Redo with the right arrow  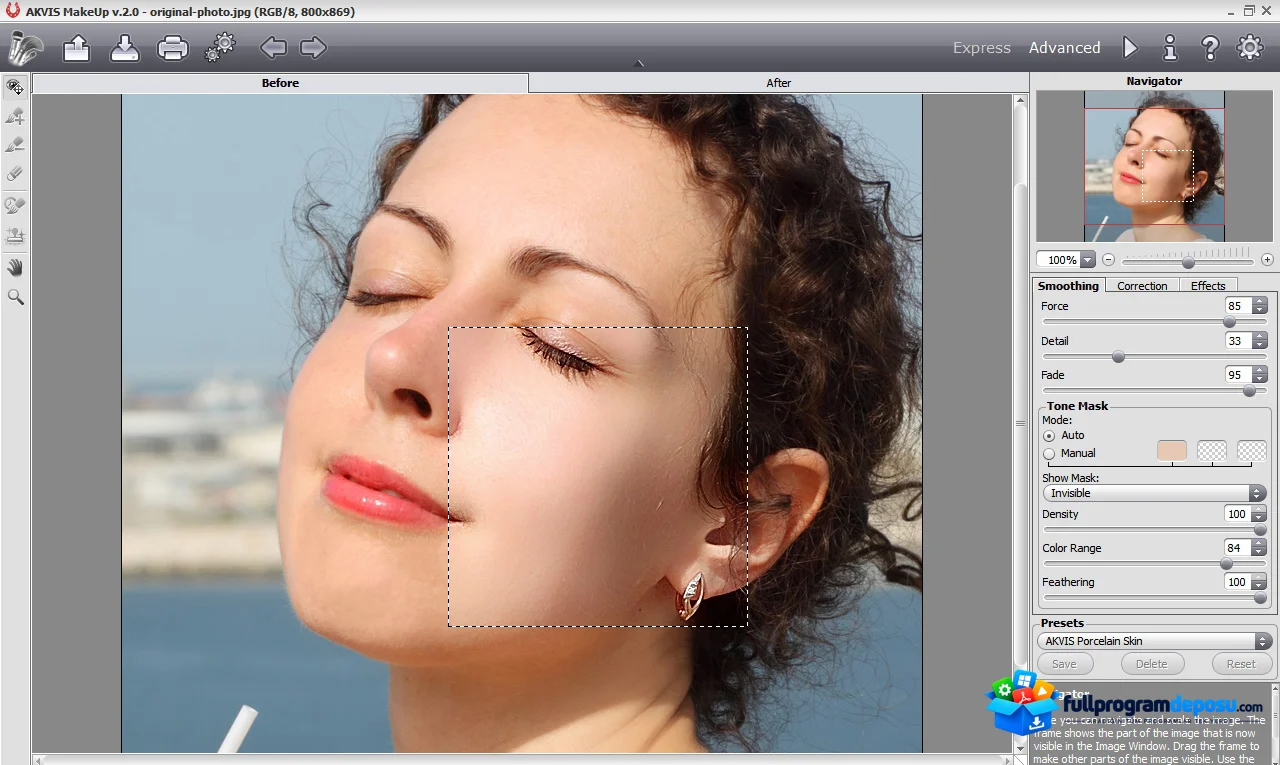[x=314, y=47]
